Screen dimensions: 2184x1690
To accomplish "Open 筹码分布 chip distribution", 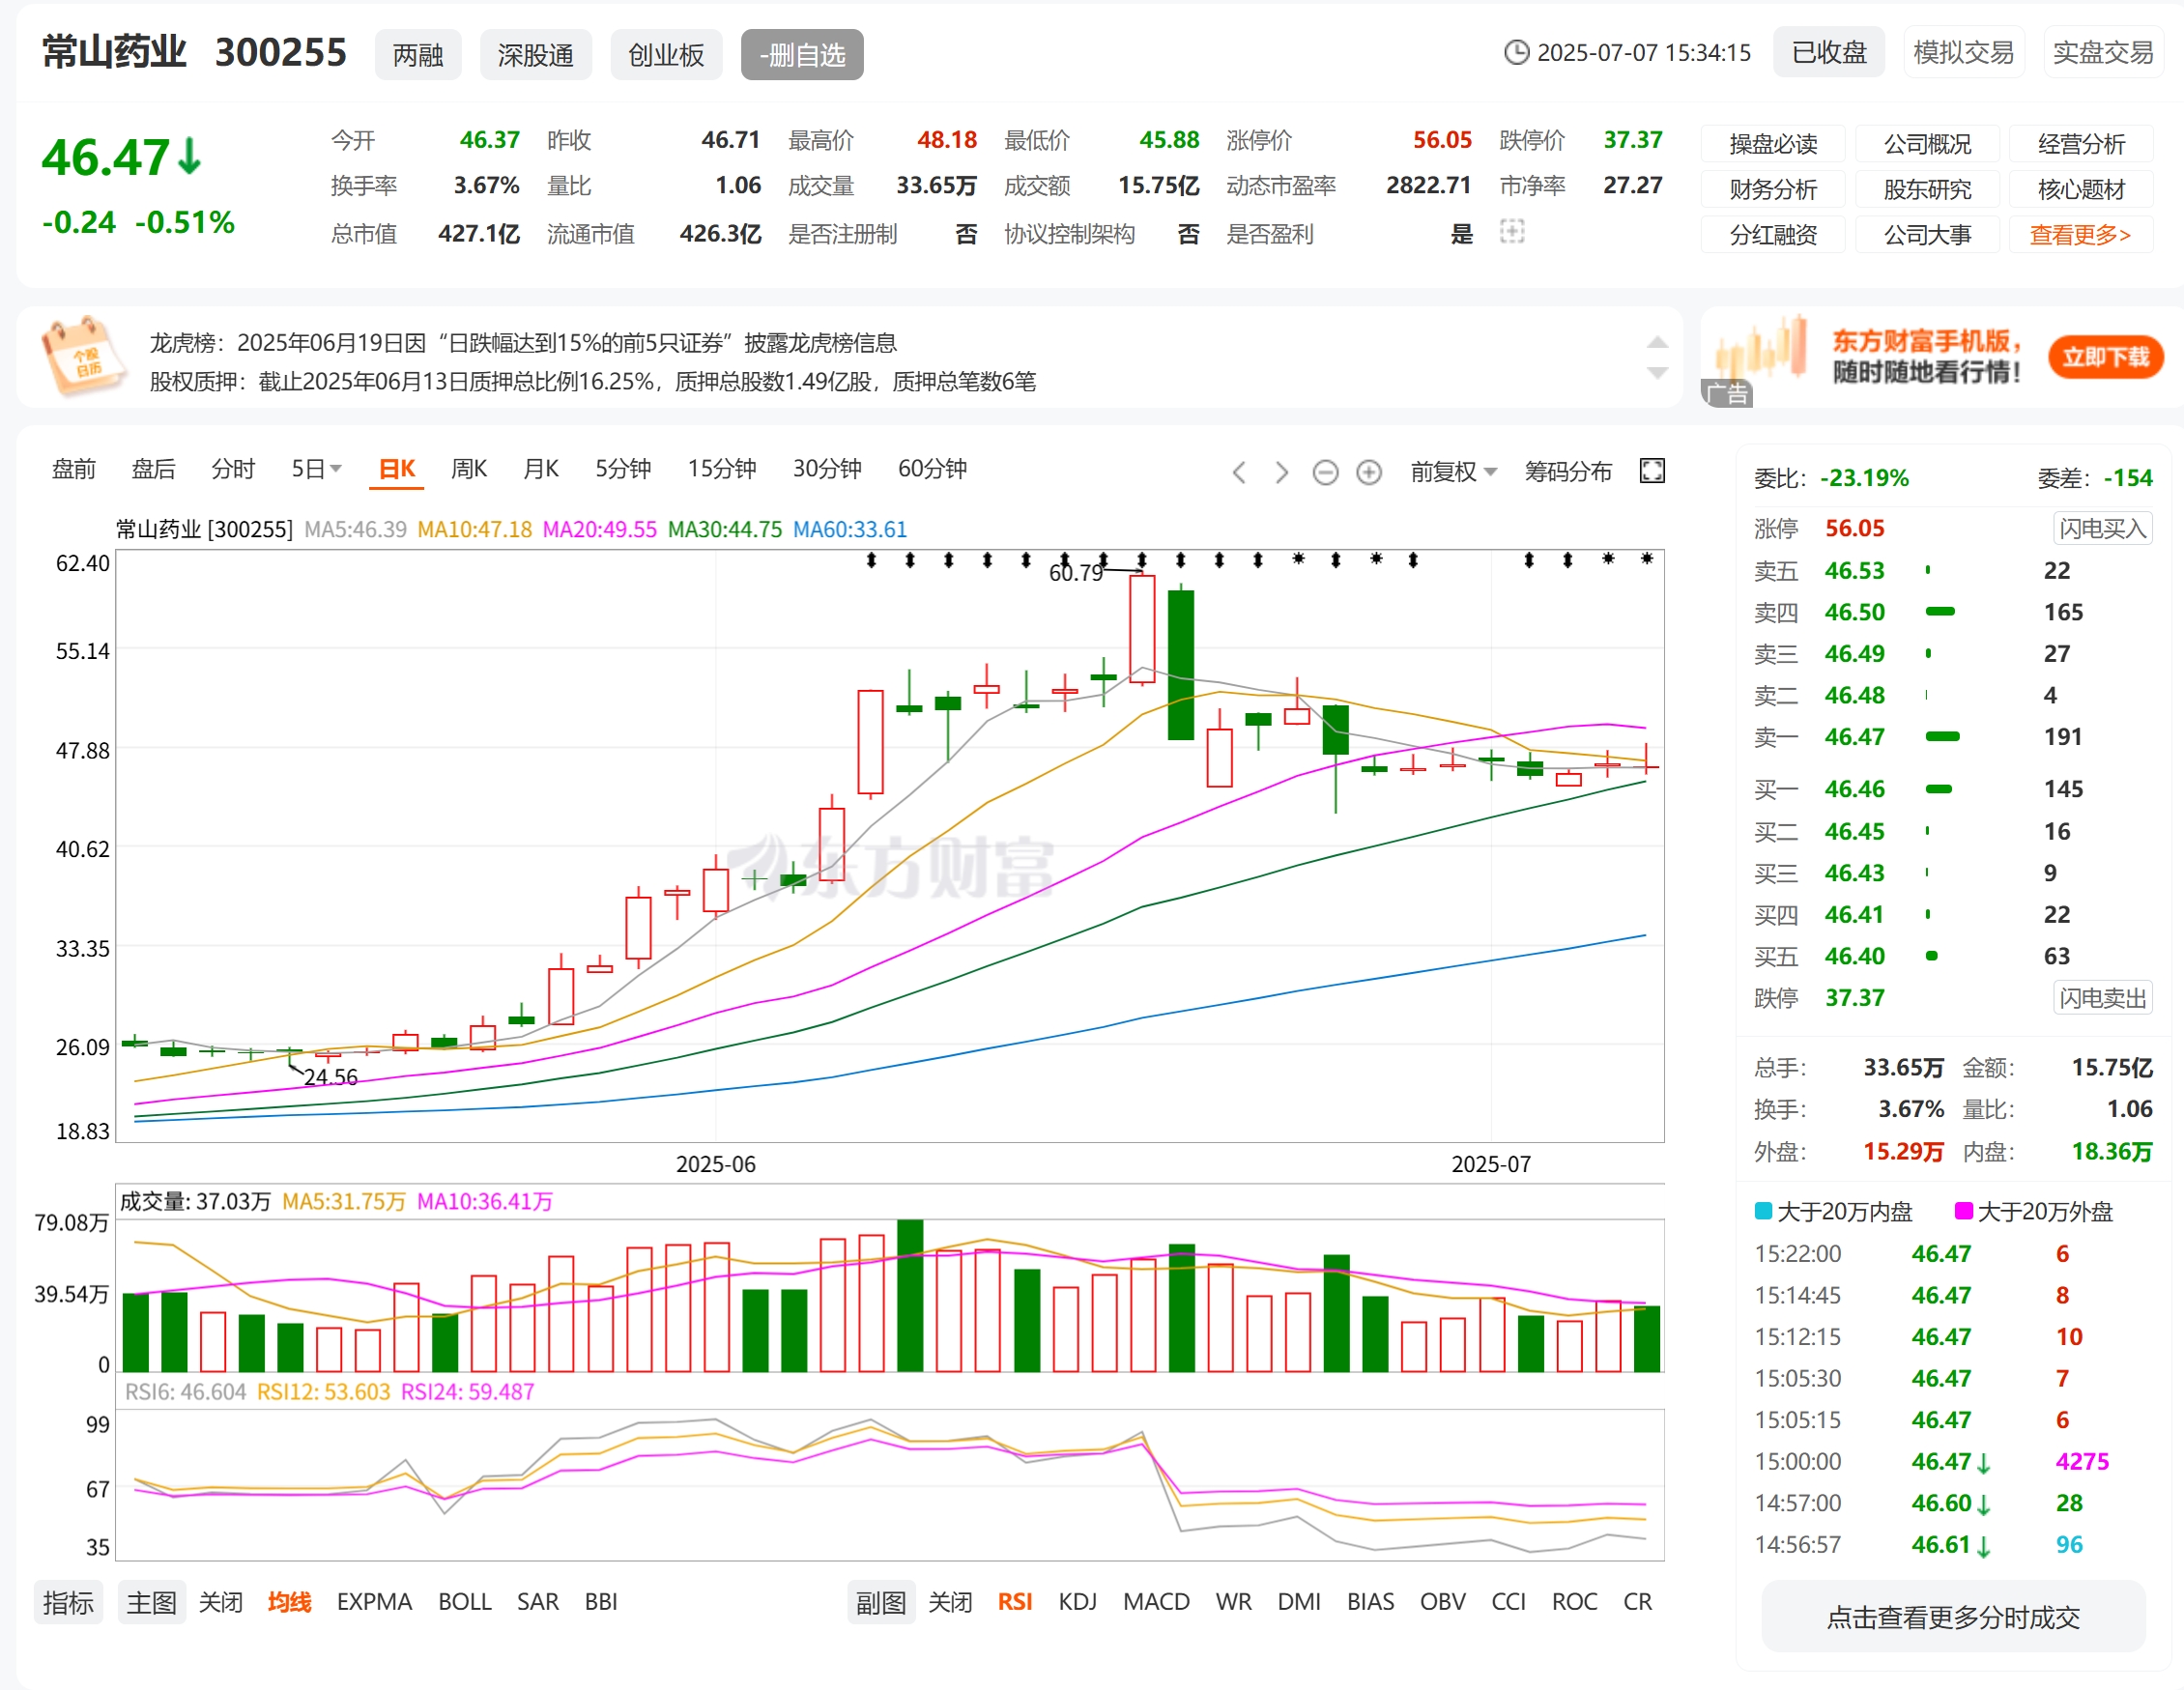I will [x=1568, y=471].
